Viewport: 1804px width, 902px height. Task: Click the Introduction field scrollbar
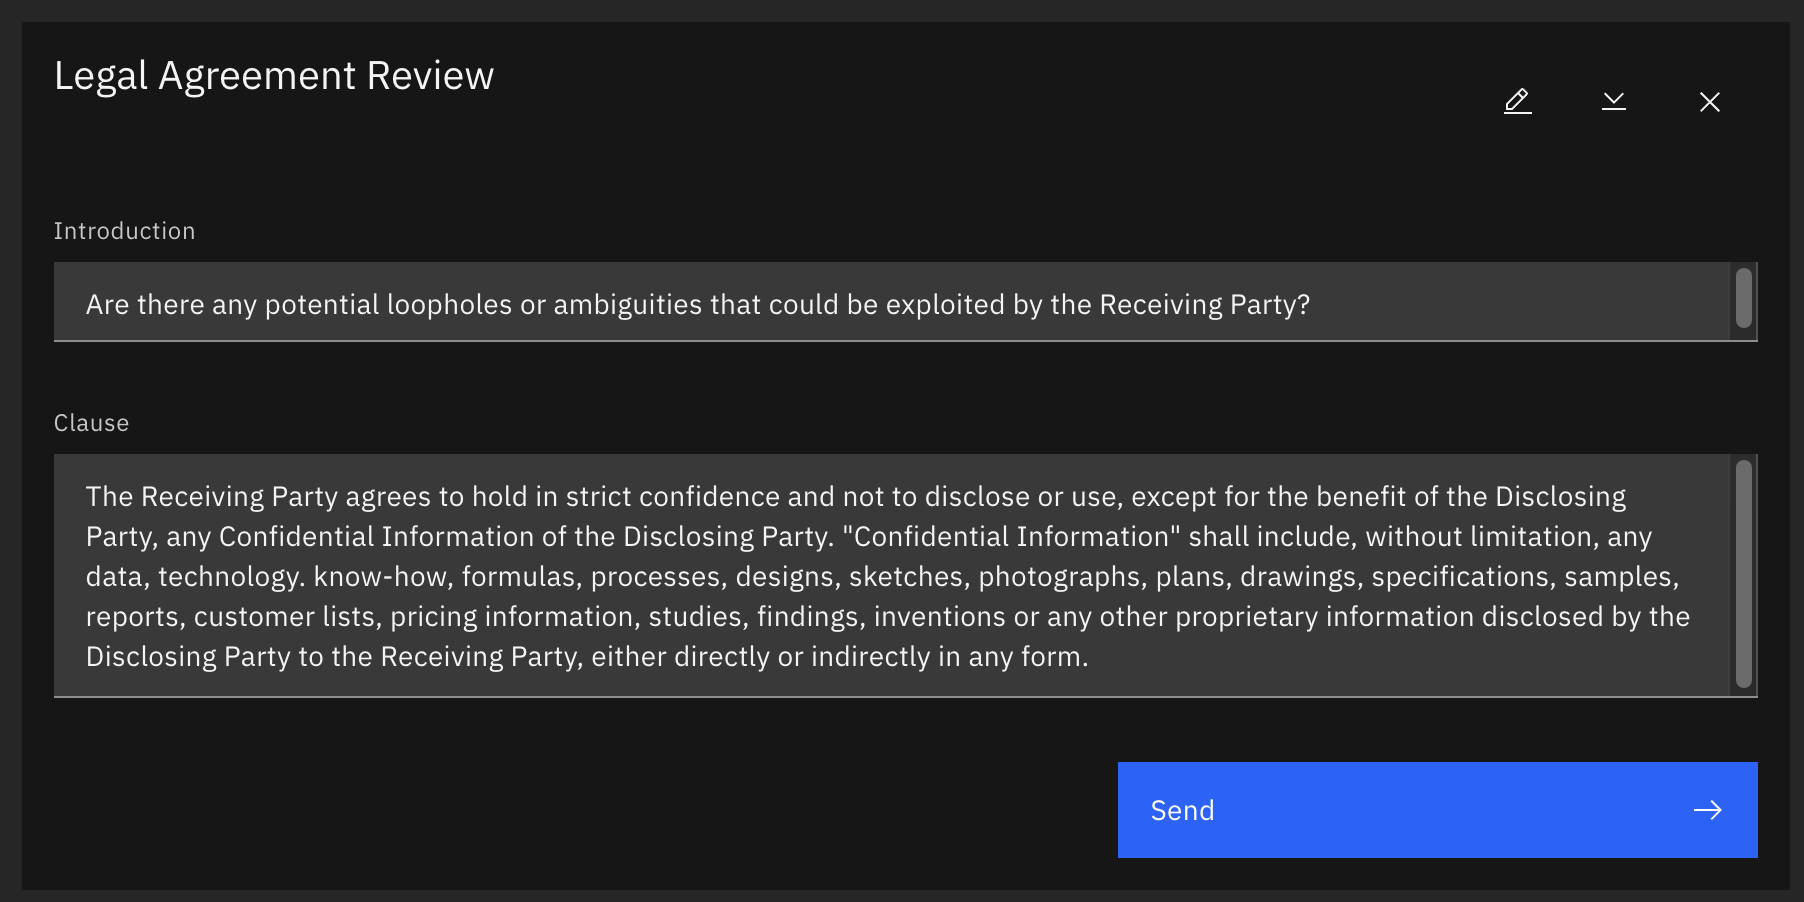[1743, 298]
